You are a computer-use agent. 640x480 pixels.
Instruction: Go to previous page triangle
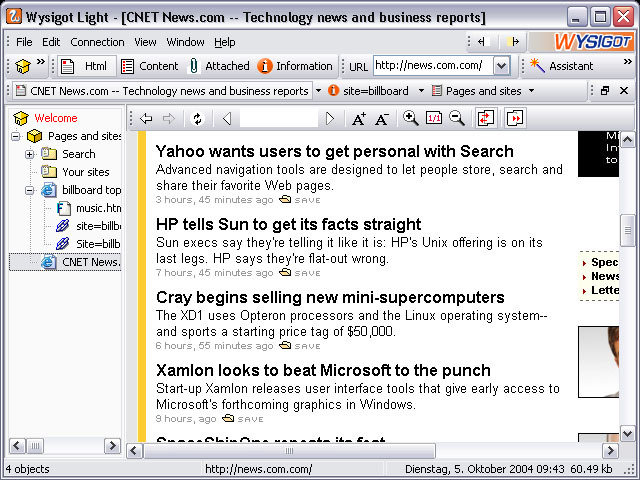(227, 119)
